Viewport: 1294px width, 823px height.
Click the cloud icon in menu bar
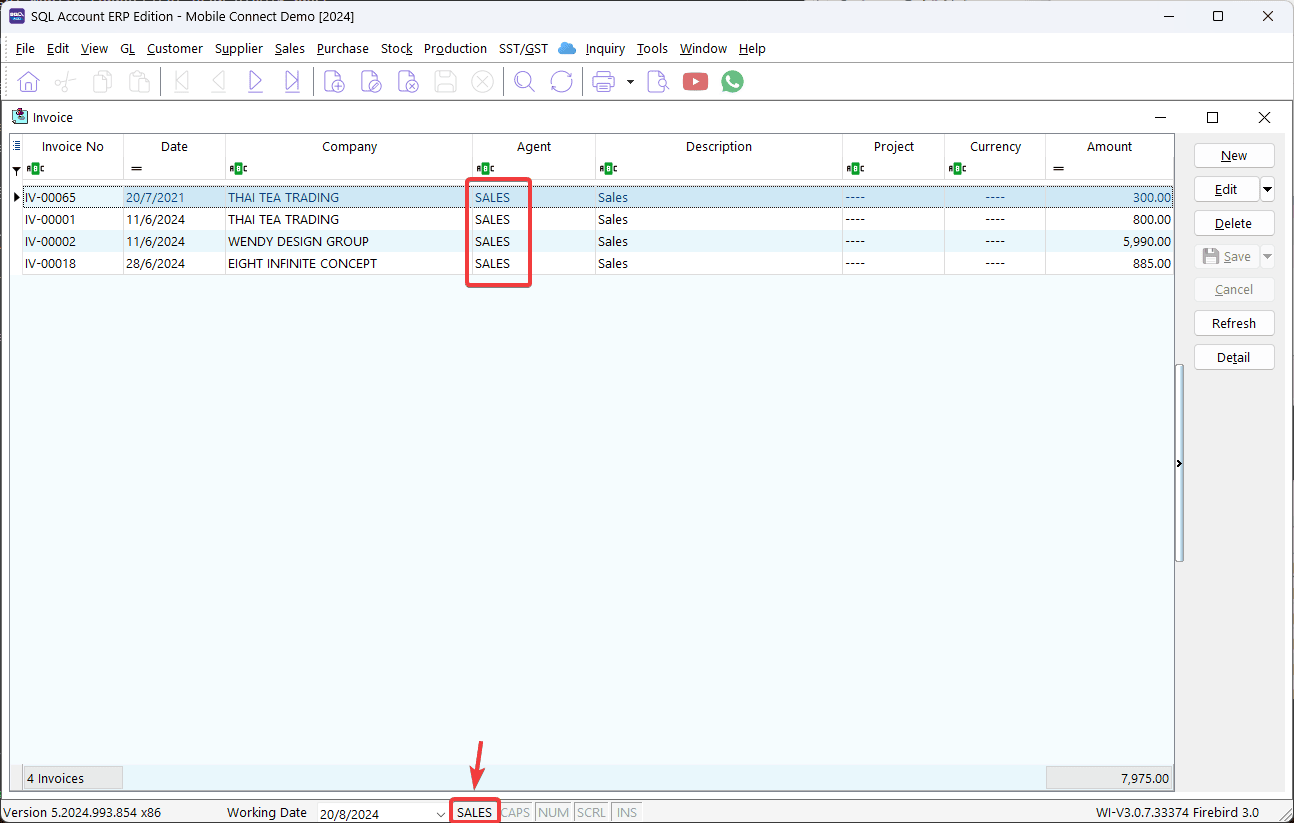tap(567, 48)
